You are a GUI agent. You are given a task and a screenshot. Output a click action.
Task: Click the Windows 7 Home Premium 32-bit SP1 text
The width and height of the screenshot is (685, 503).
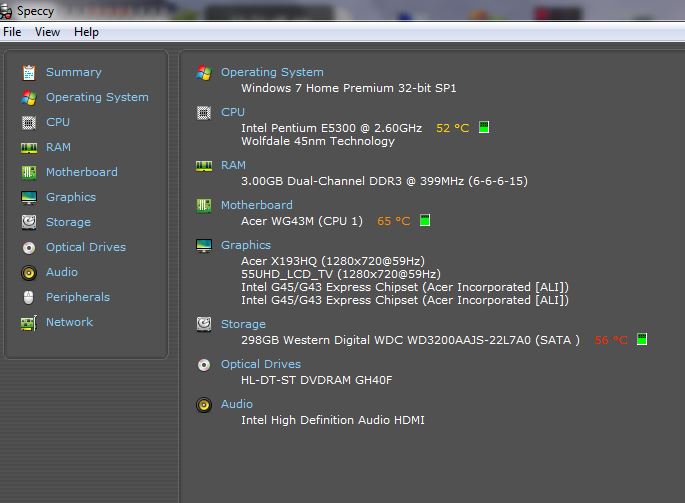tap(349, 88)
